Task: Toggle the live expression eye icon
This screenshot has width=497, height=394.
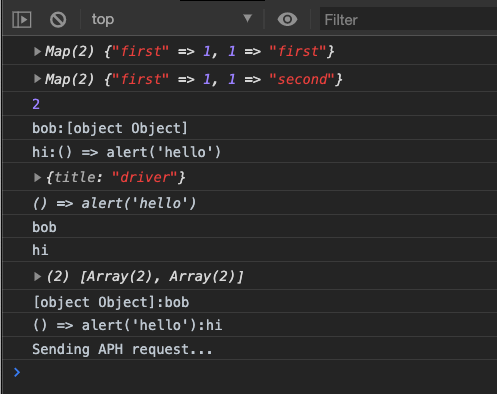Action: 287,19
